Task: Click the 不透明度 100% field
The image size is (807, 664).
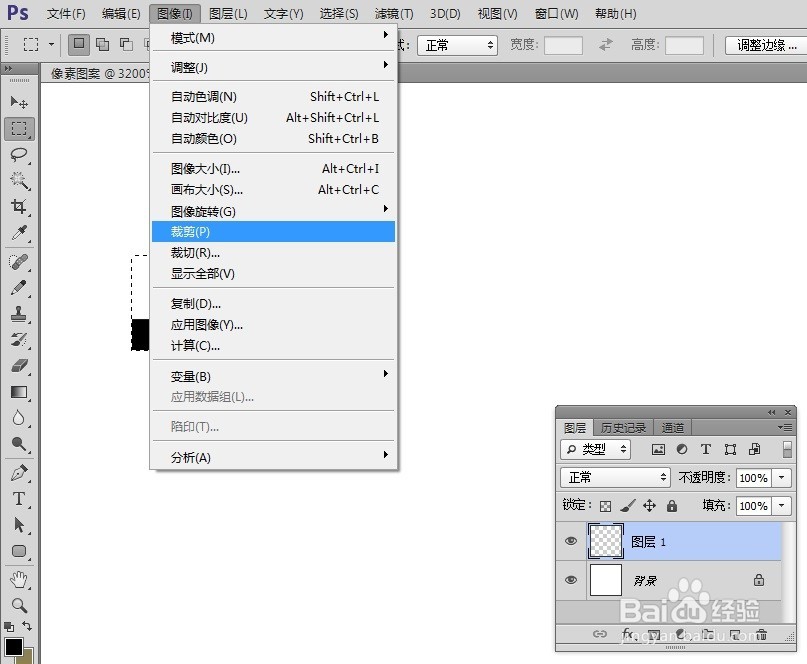Action: point(753,478)
